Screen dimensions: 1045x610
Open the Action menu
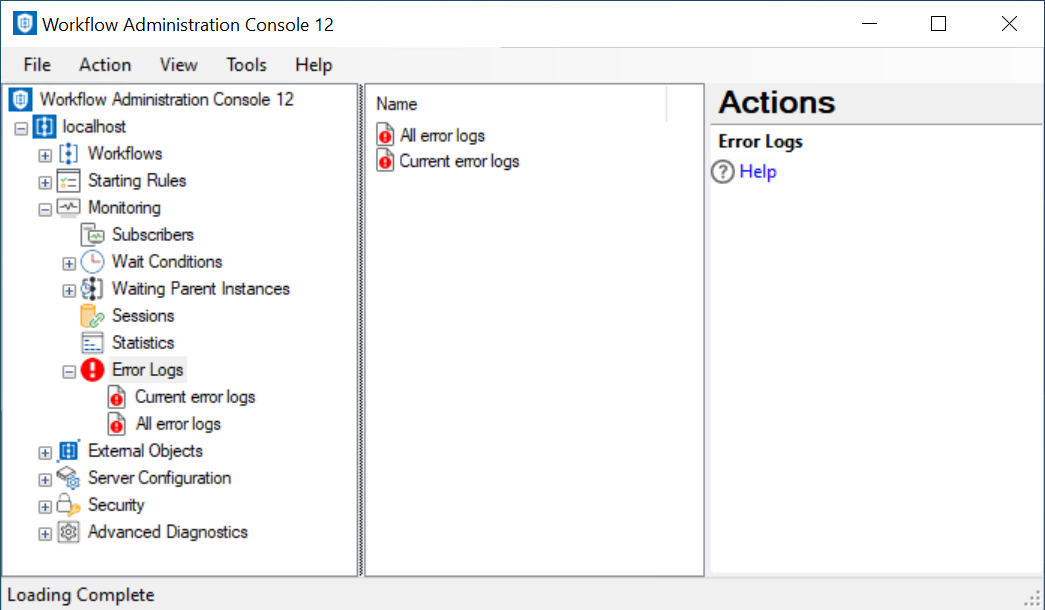coord(105,65)
